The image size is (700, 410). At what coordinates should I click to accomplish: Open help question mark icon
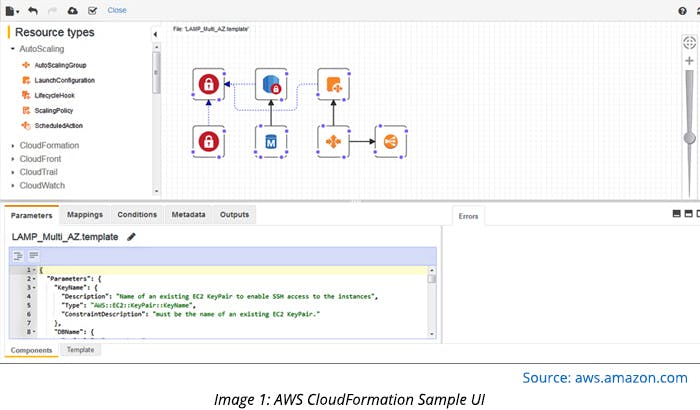[x=682, y=11]
